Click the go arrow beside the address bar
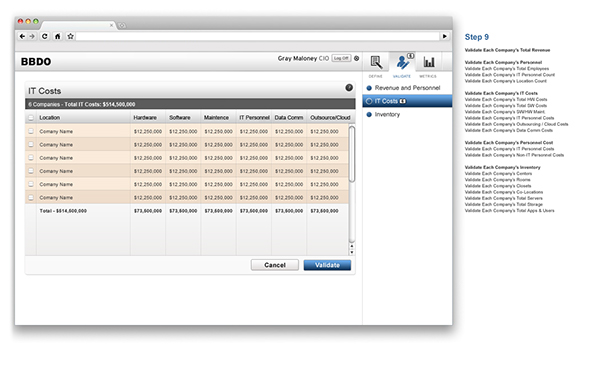This screenshot has width=600, height=388. coord(445,36)
